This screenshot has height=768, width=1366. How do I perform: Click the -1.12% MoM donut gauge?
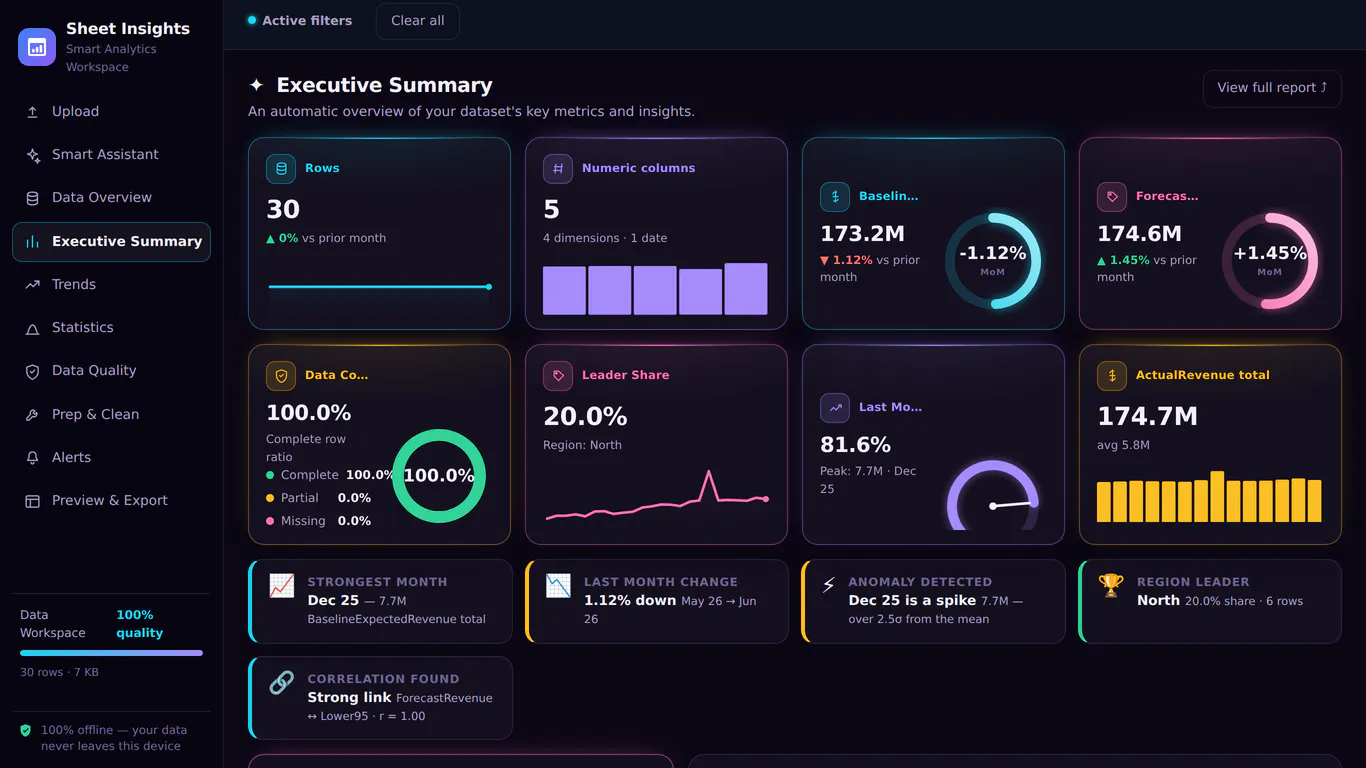tap(993, 260)
